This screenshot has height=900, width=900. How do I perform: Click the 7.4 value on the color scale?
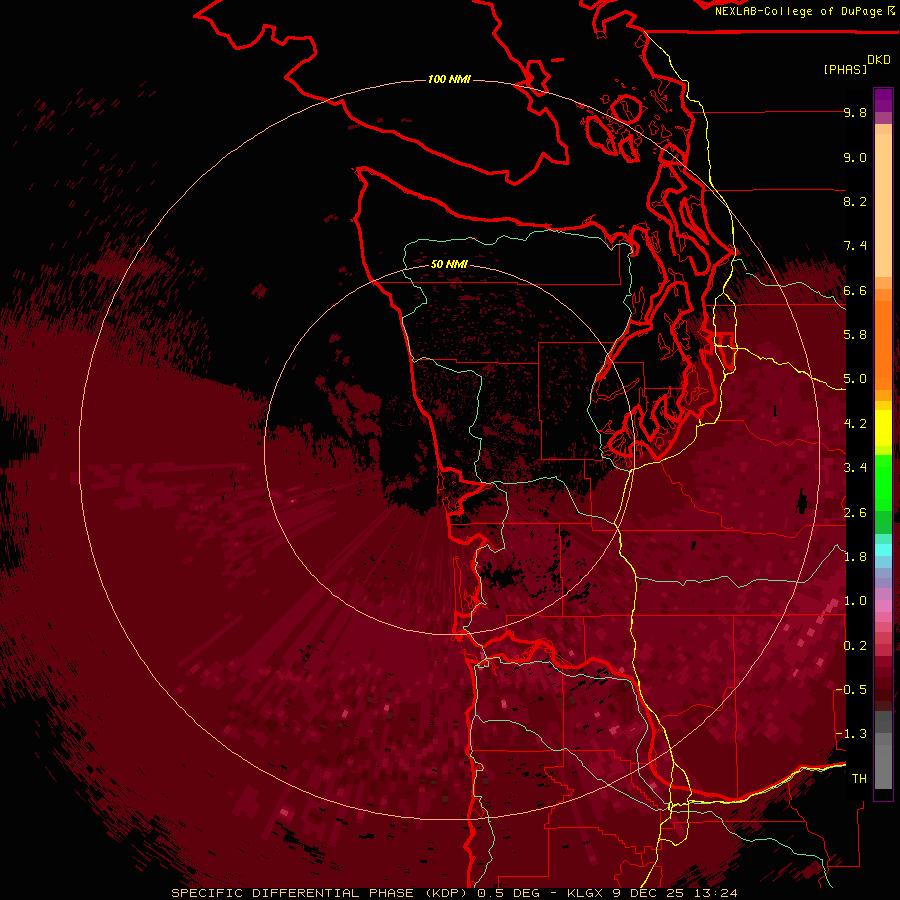pyautogui.click(x=855, y=246)
